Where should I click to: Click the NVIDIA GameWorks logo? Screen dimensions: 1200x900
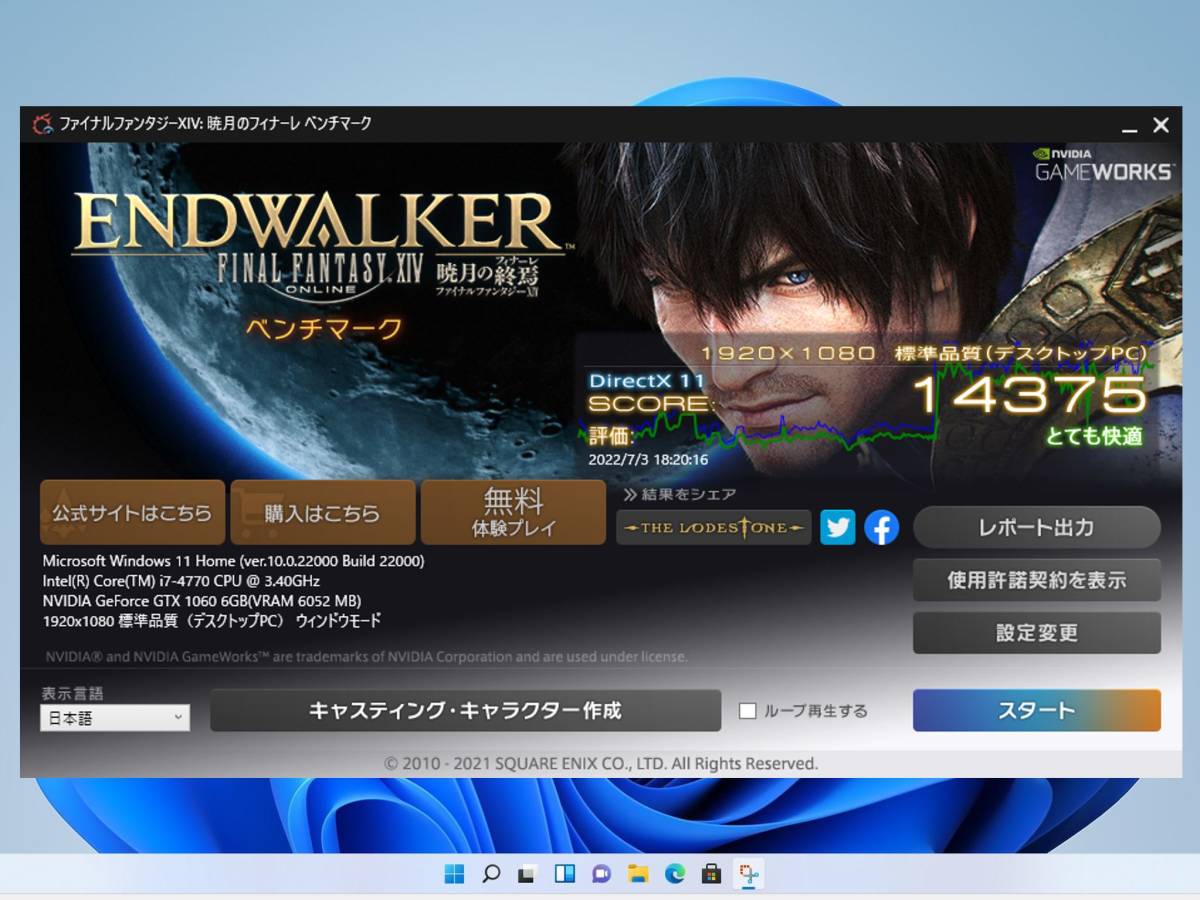tap(1102, 166)
